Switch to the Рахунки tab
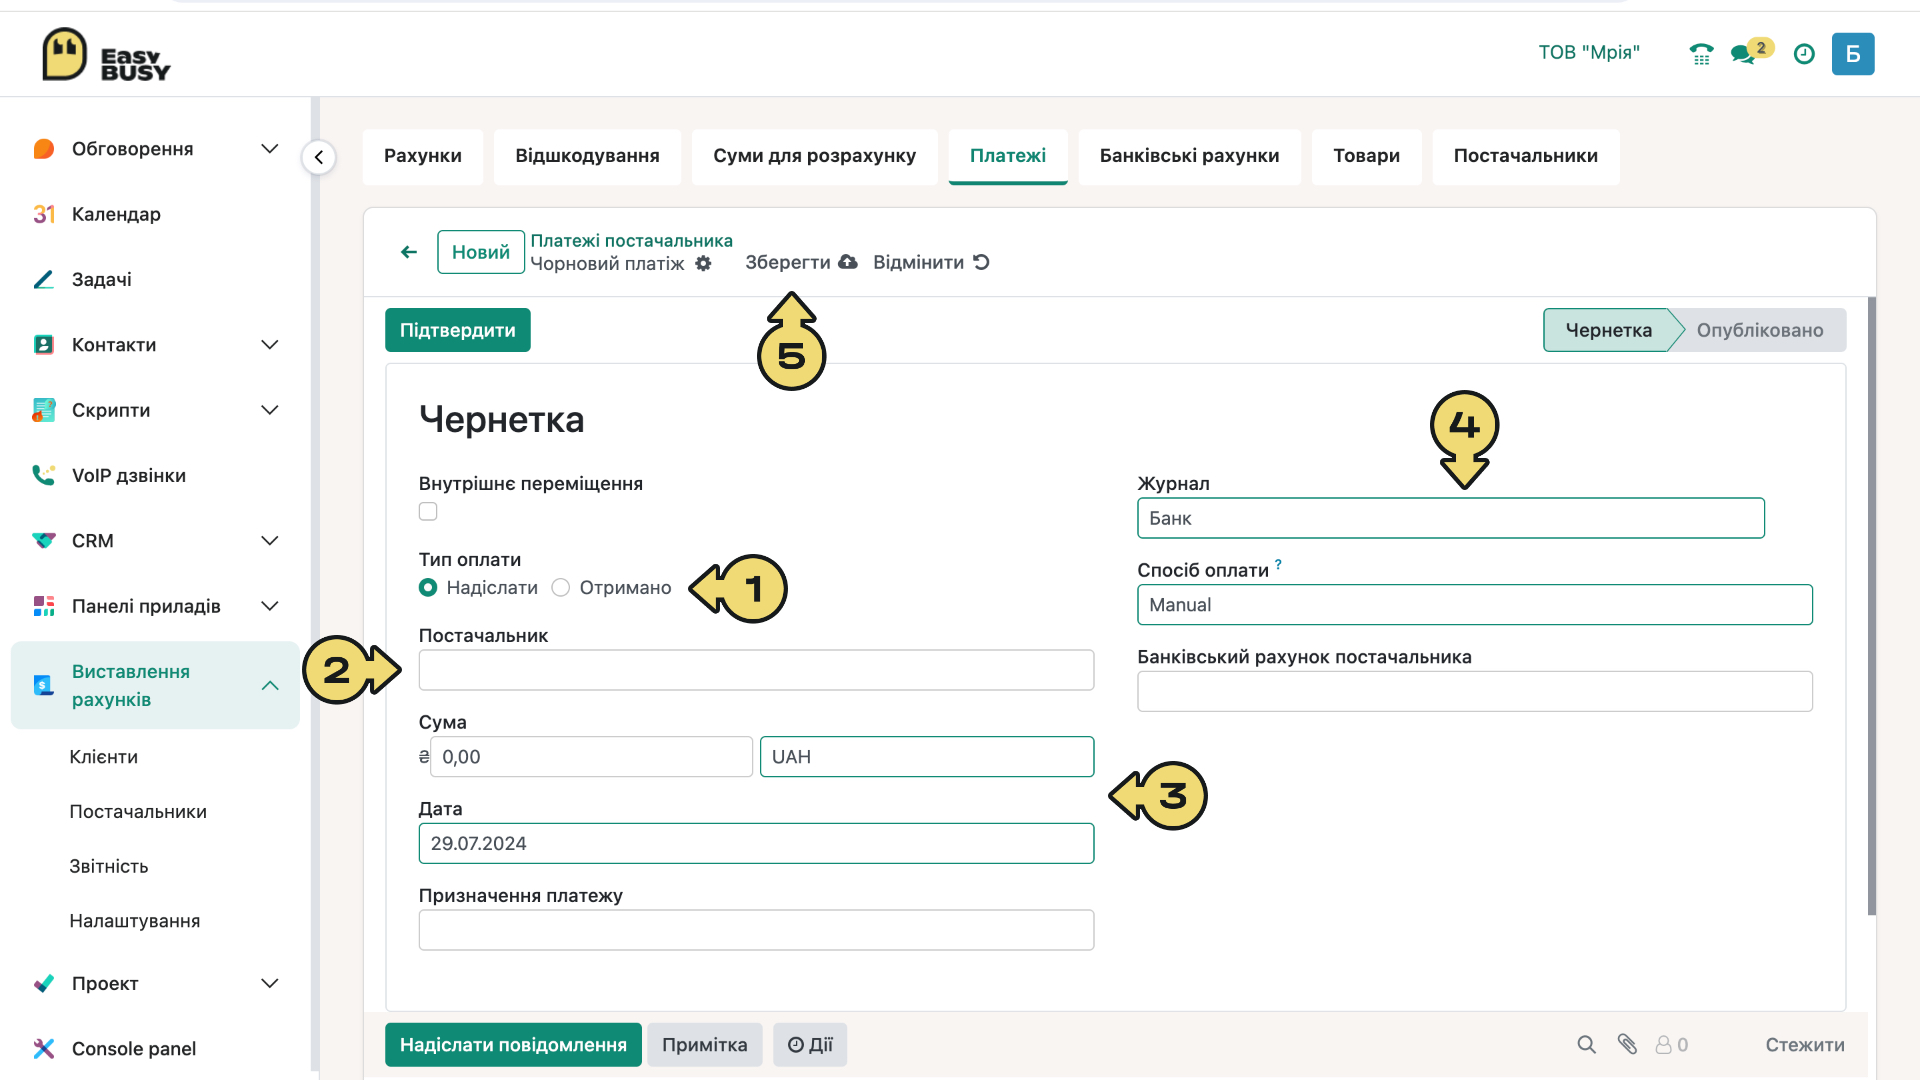The image size is (1920, 1080). (x=423, y=156)
